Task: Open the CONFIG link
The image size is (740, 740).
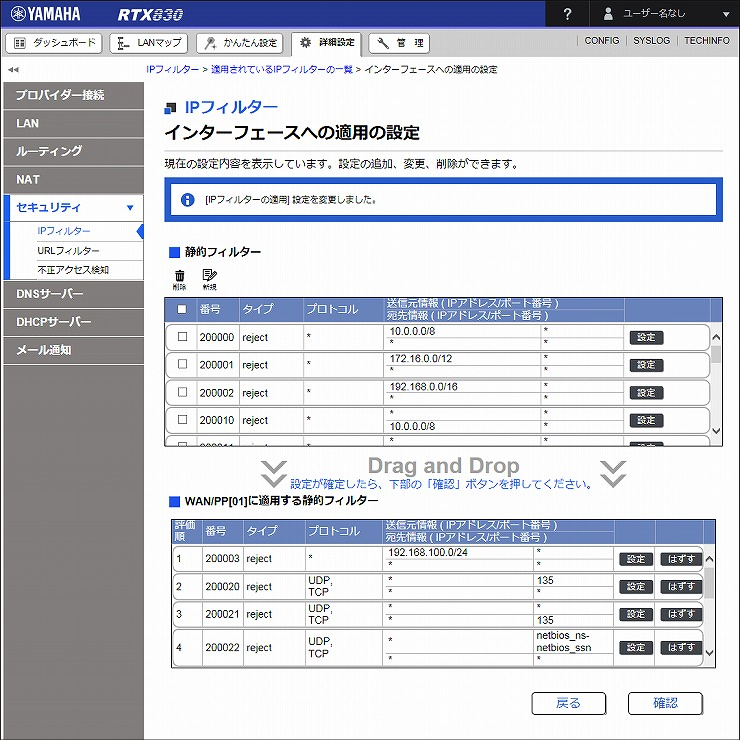Action: (x=601, y=41)
